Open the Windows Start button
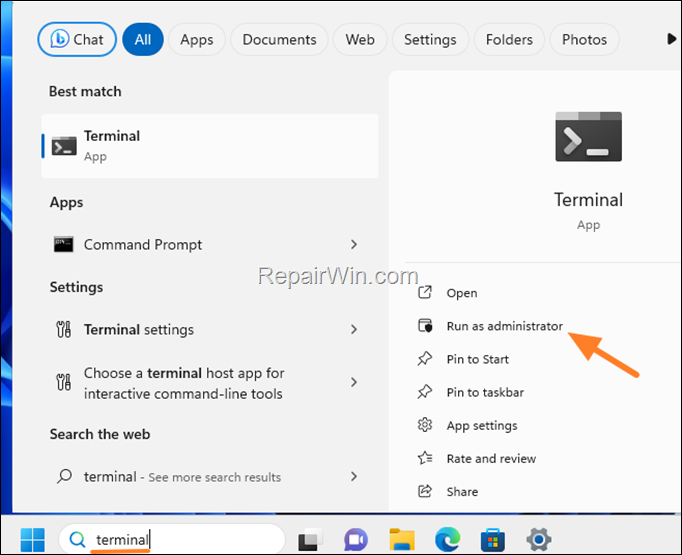 click(x=33, y=539)
